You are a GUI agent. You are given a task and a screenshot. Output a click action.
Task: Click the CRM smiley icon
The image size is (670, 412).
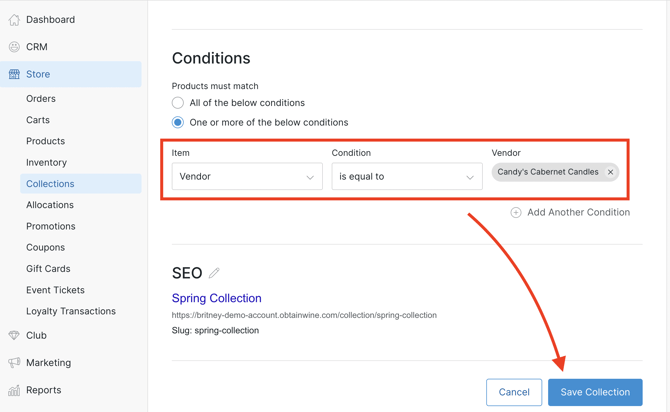[14, 47]
